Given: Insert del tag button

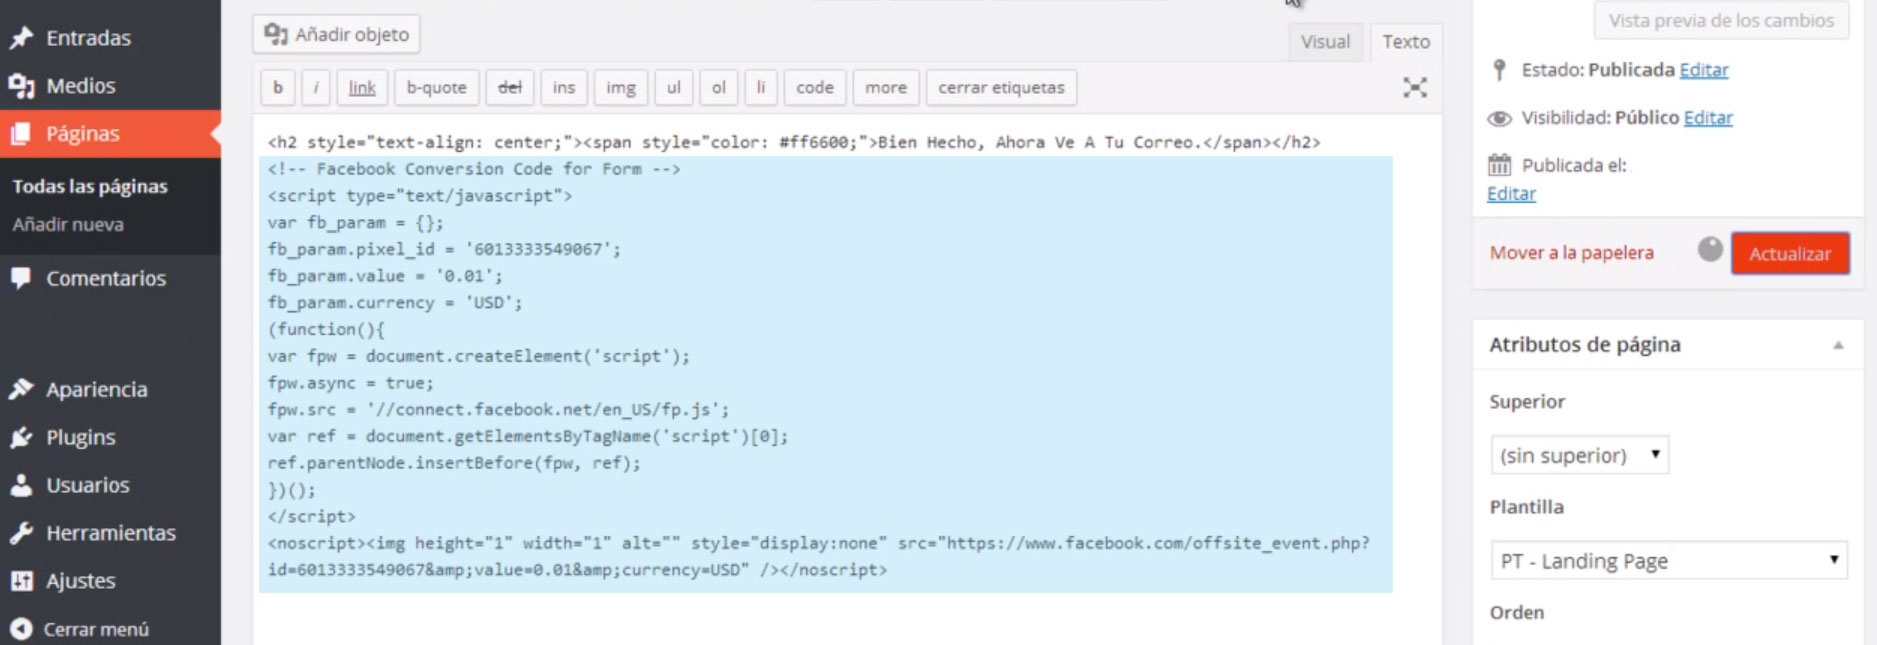Looking at the screenshot, I should 510,88.
